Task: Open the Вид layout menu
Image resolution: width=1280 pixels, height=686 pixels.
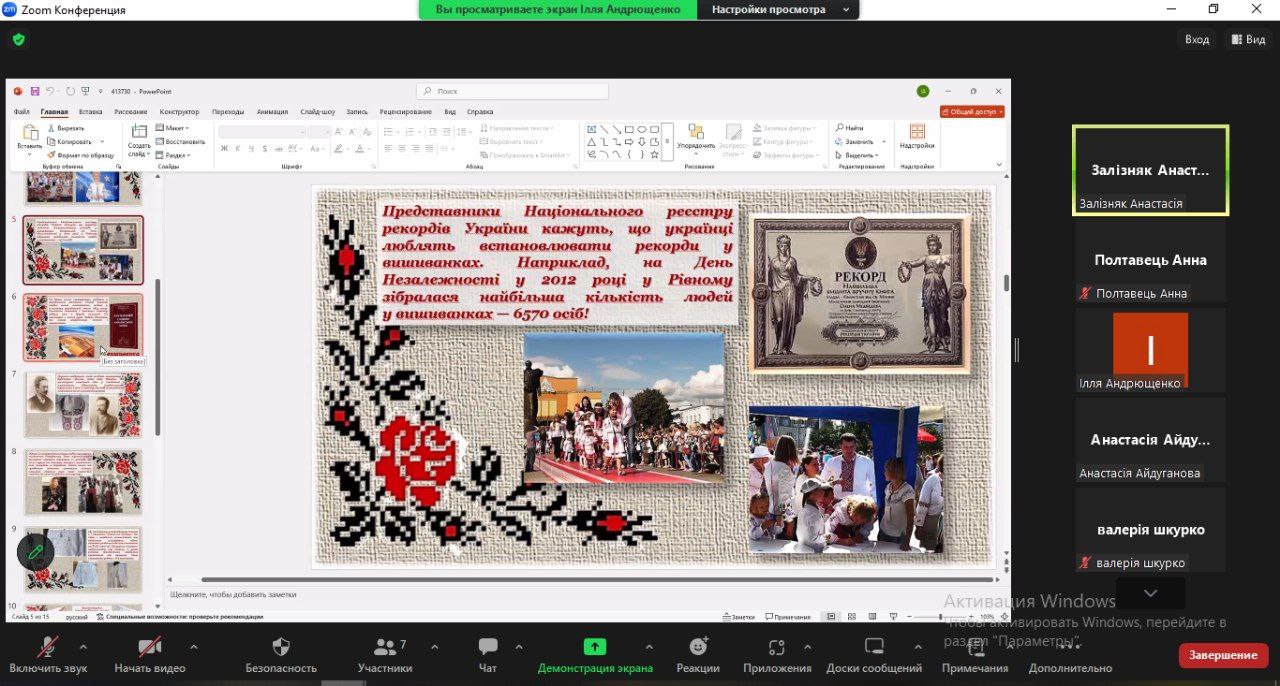Action: pos(1247,40)
